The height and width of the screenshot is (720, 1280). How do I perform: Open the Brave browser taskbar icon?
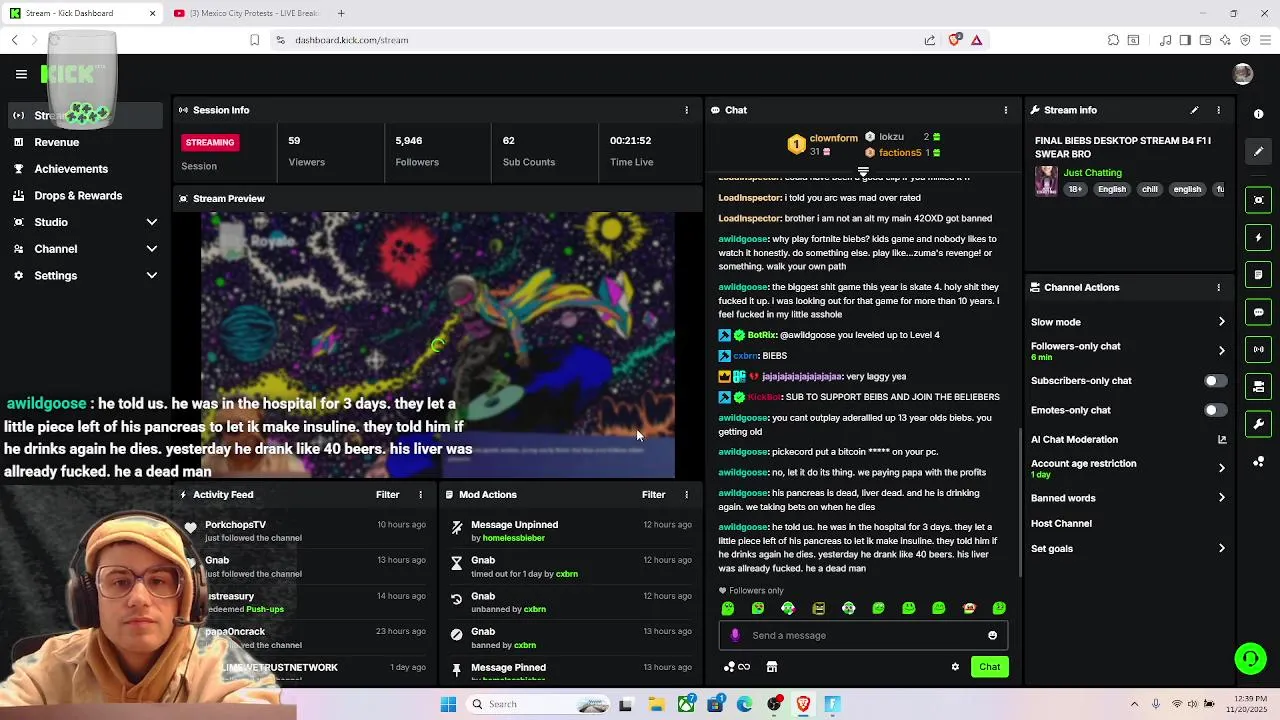click(x=803, y=704)
